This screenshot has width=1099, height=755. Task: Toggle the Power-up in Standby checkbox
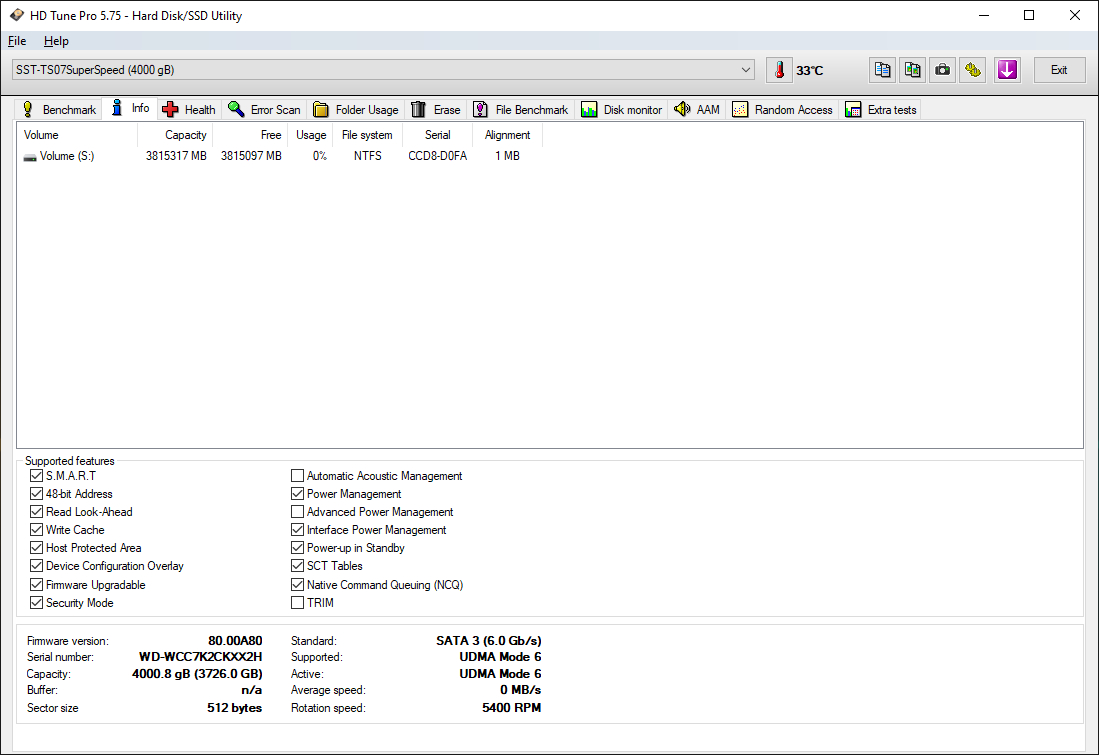pos(297,547)
